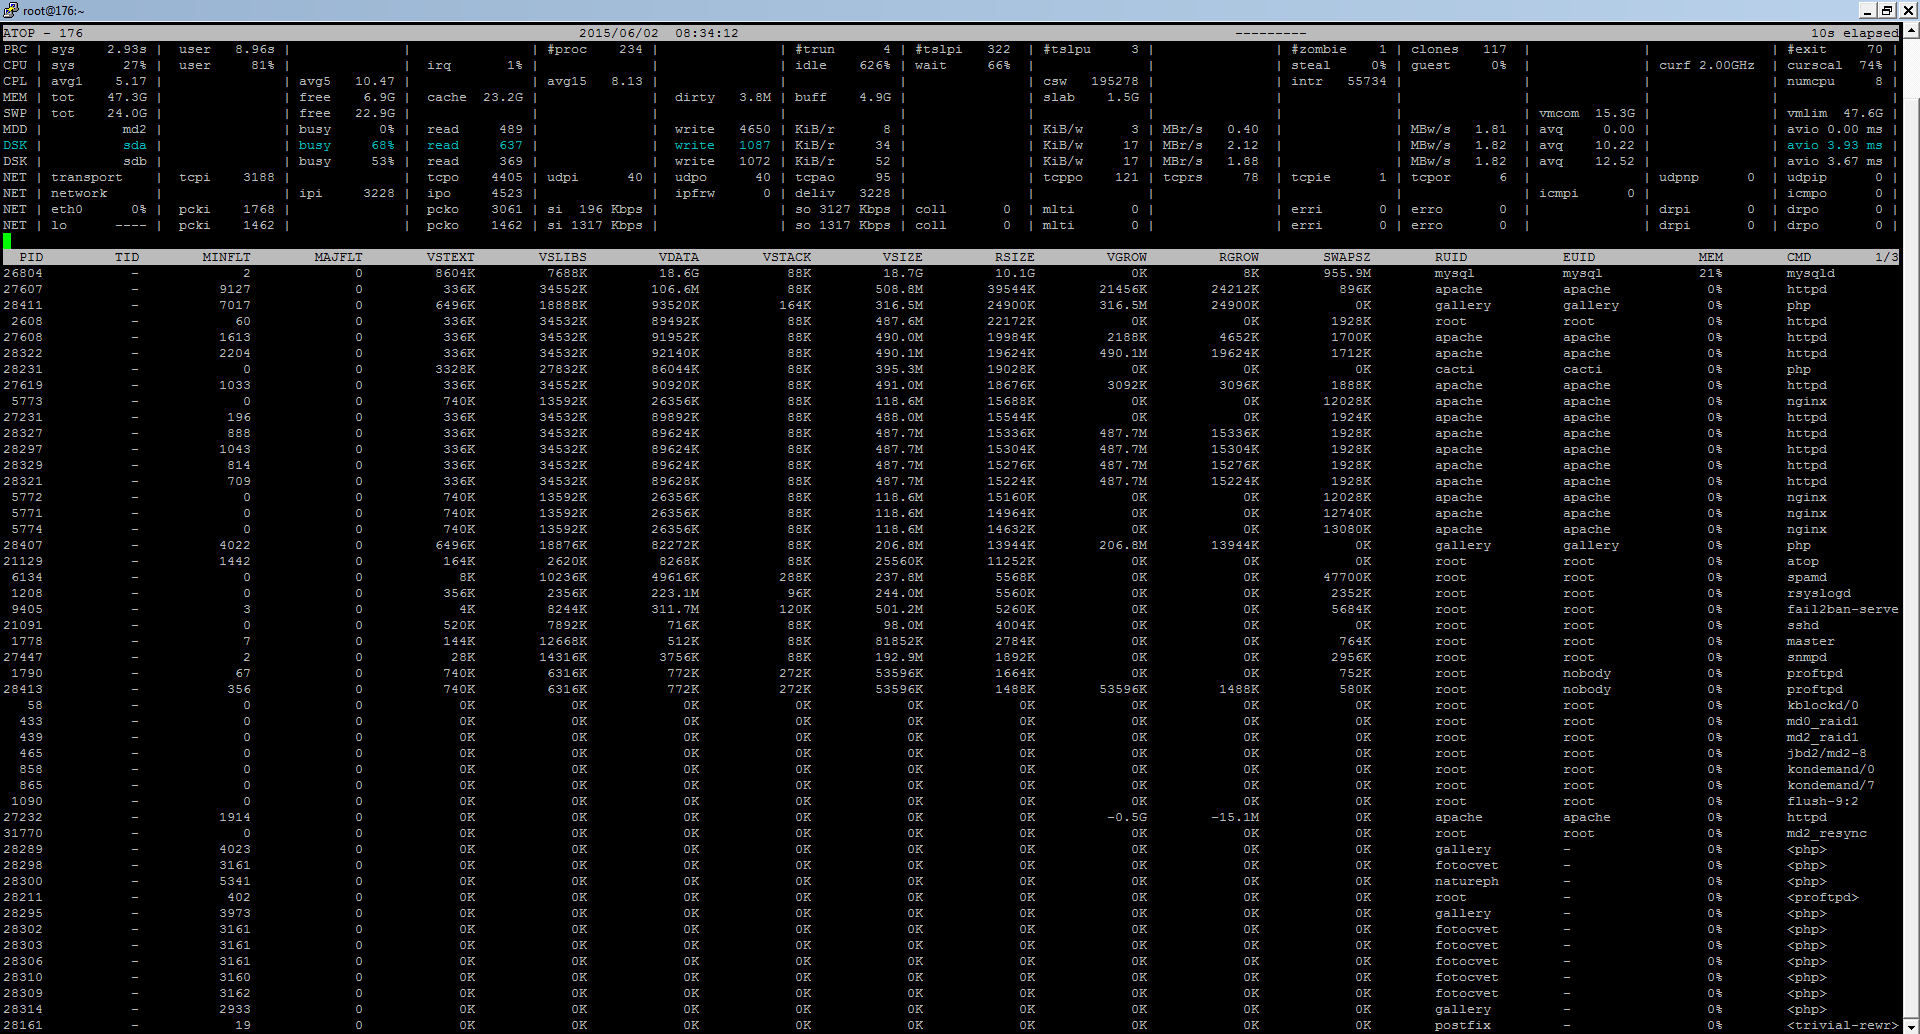Click the jbd2/md2-8 process command
Screen dimensions: 1920x1034
[1827, 753]
